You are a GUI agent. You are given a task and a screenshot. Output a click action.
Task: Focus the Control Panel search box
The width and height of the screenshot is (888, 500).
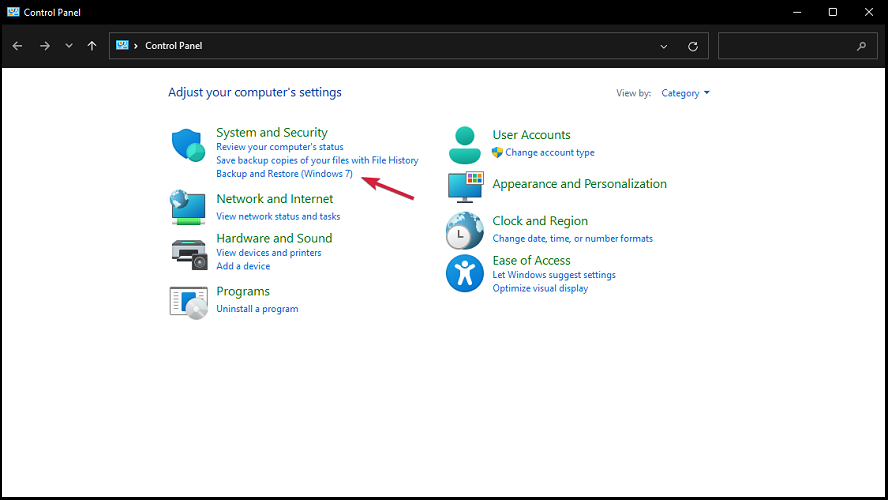(797, 46)
